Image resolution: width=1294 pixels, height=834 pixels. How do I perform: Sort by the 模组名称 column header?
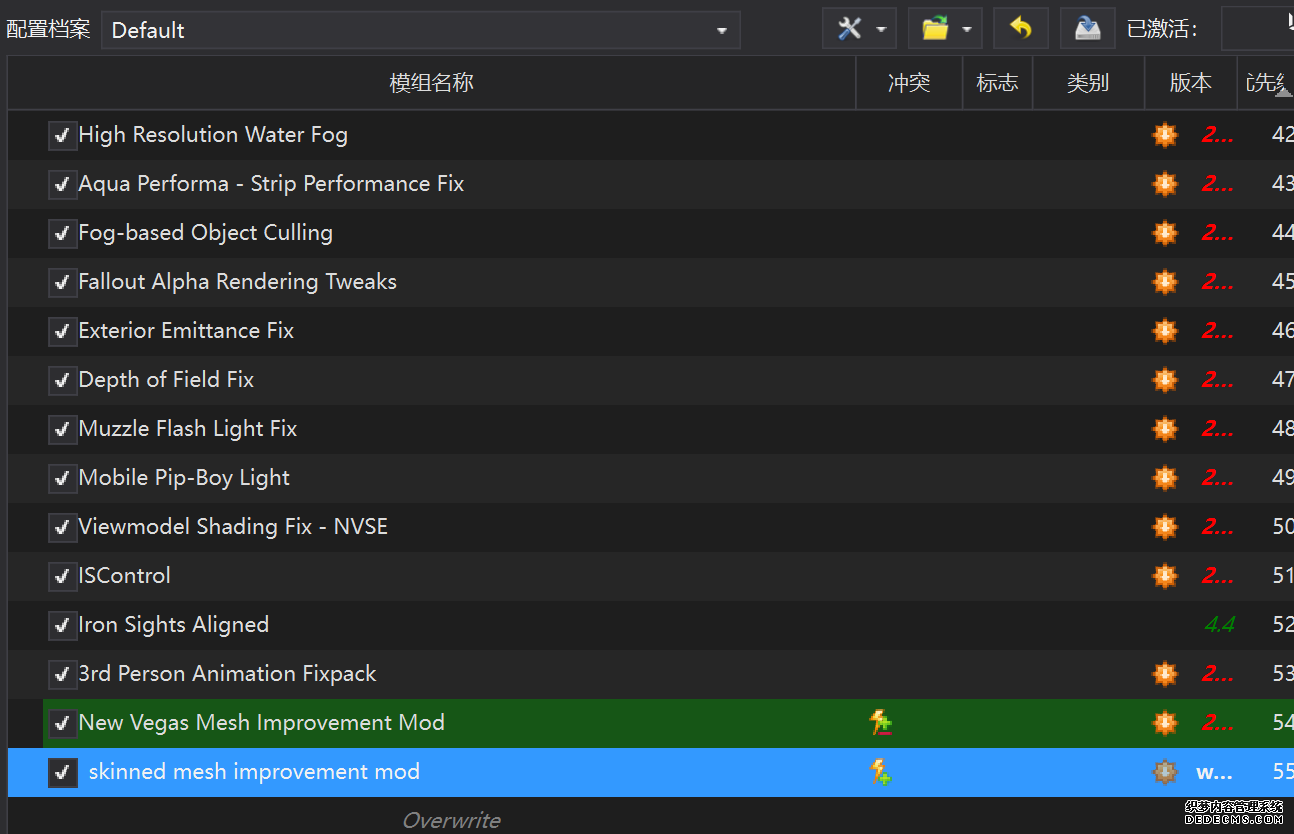pos(431,83)
